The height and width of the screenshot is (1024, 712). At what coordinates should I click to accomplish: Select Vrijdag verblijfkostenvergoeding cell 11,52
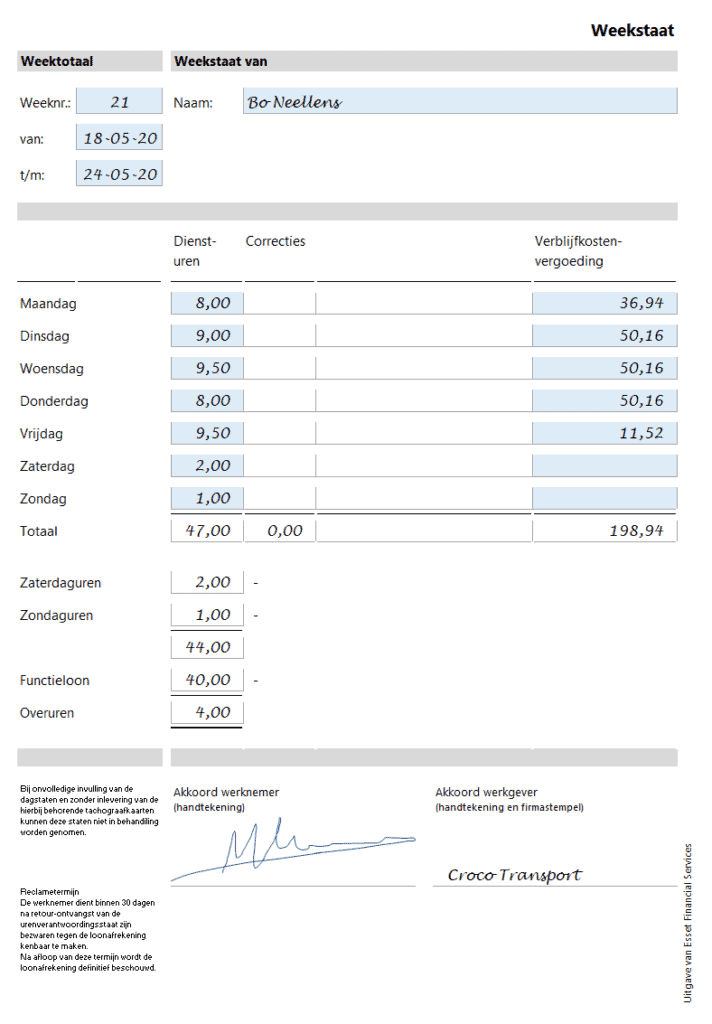coord(604,433)
